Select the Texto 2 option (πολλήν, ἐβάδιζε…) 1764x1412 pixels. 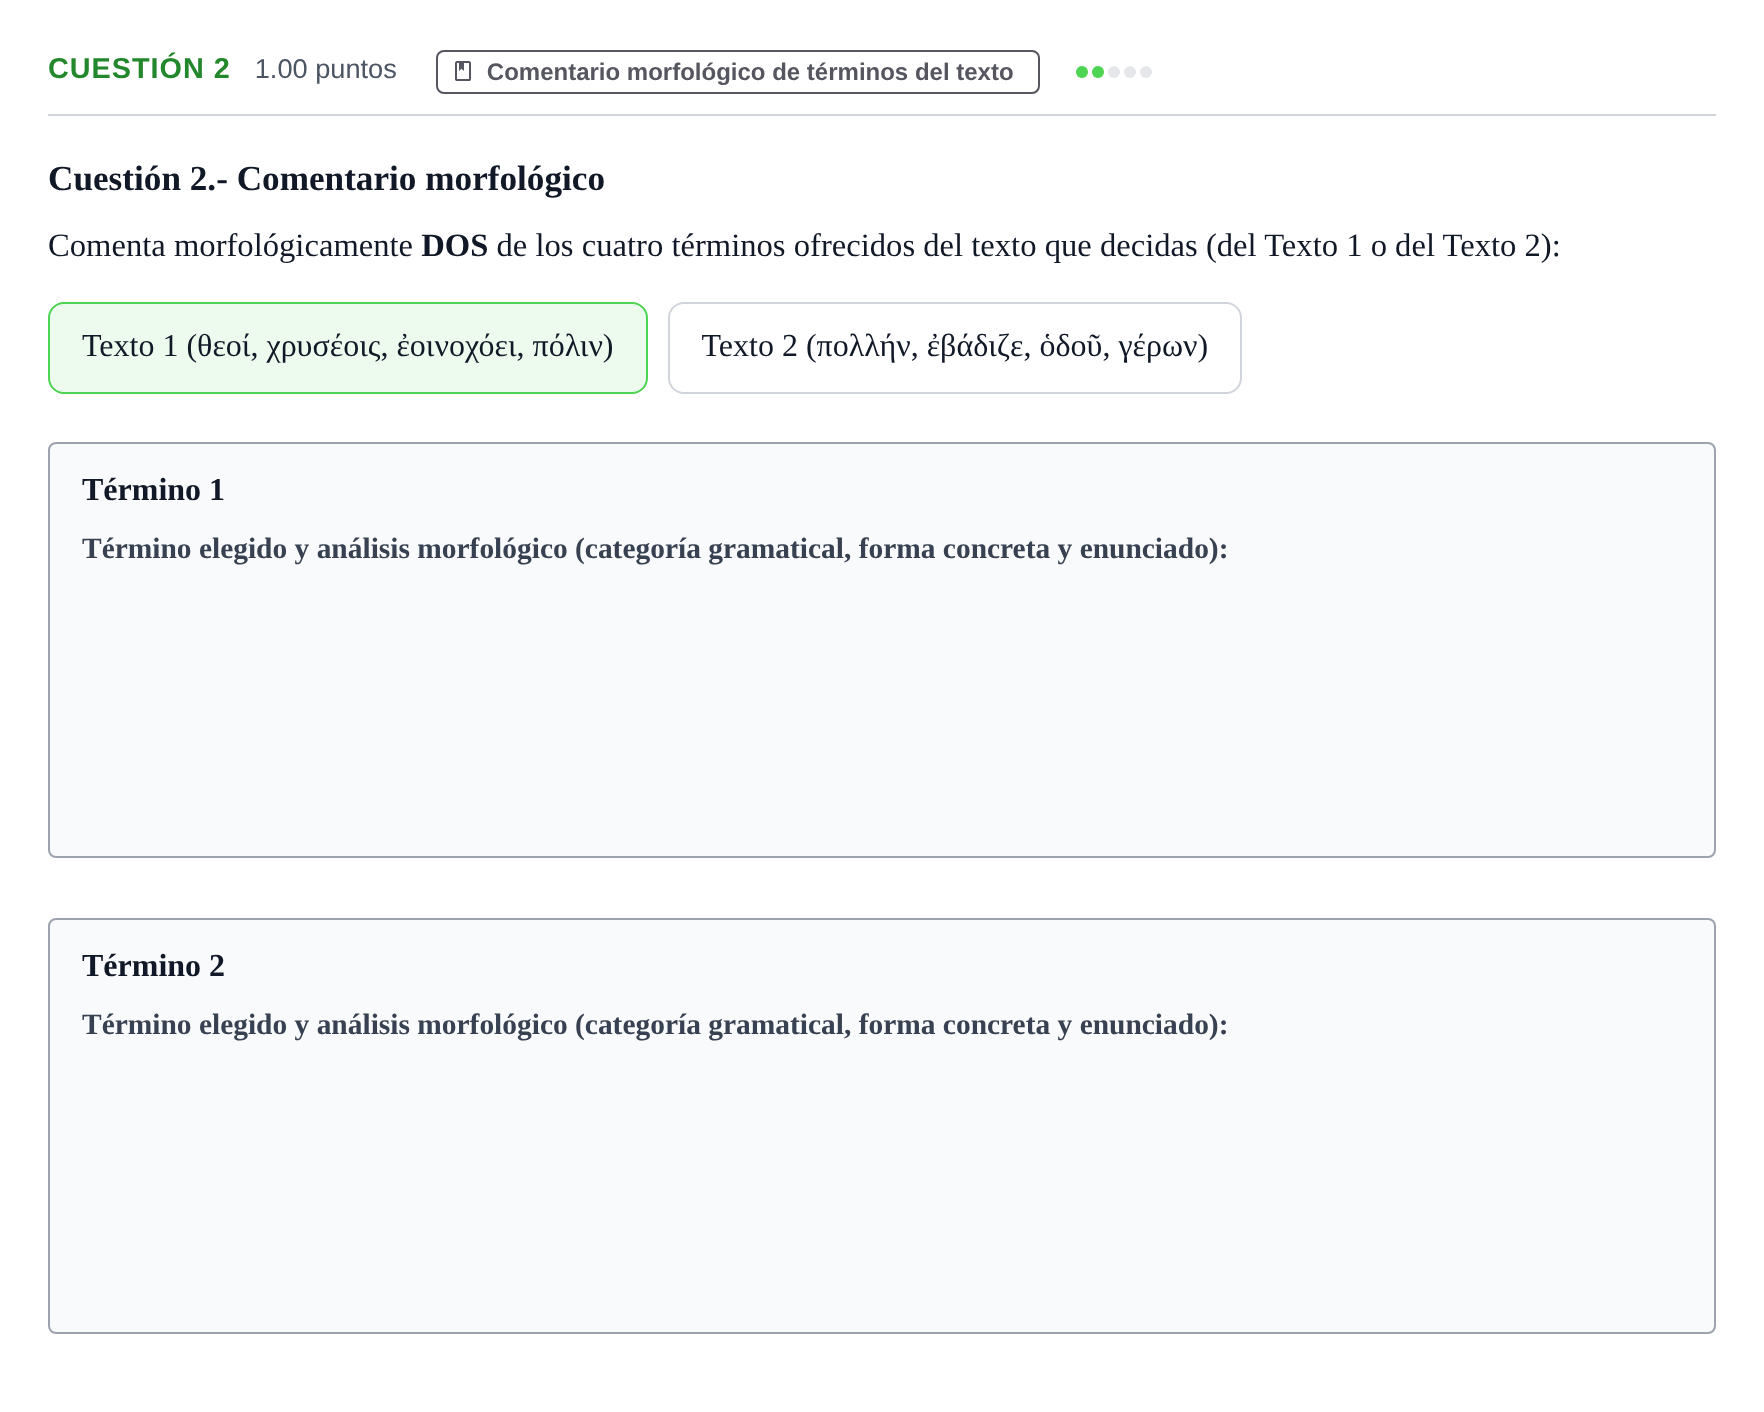(955, 348)
